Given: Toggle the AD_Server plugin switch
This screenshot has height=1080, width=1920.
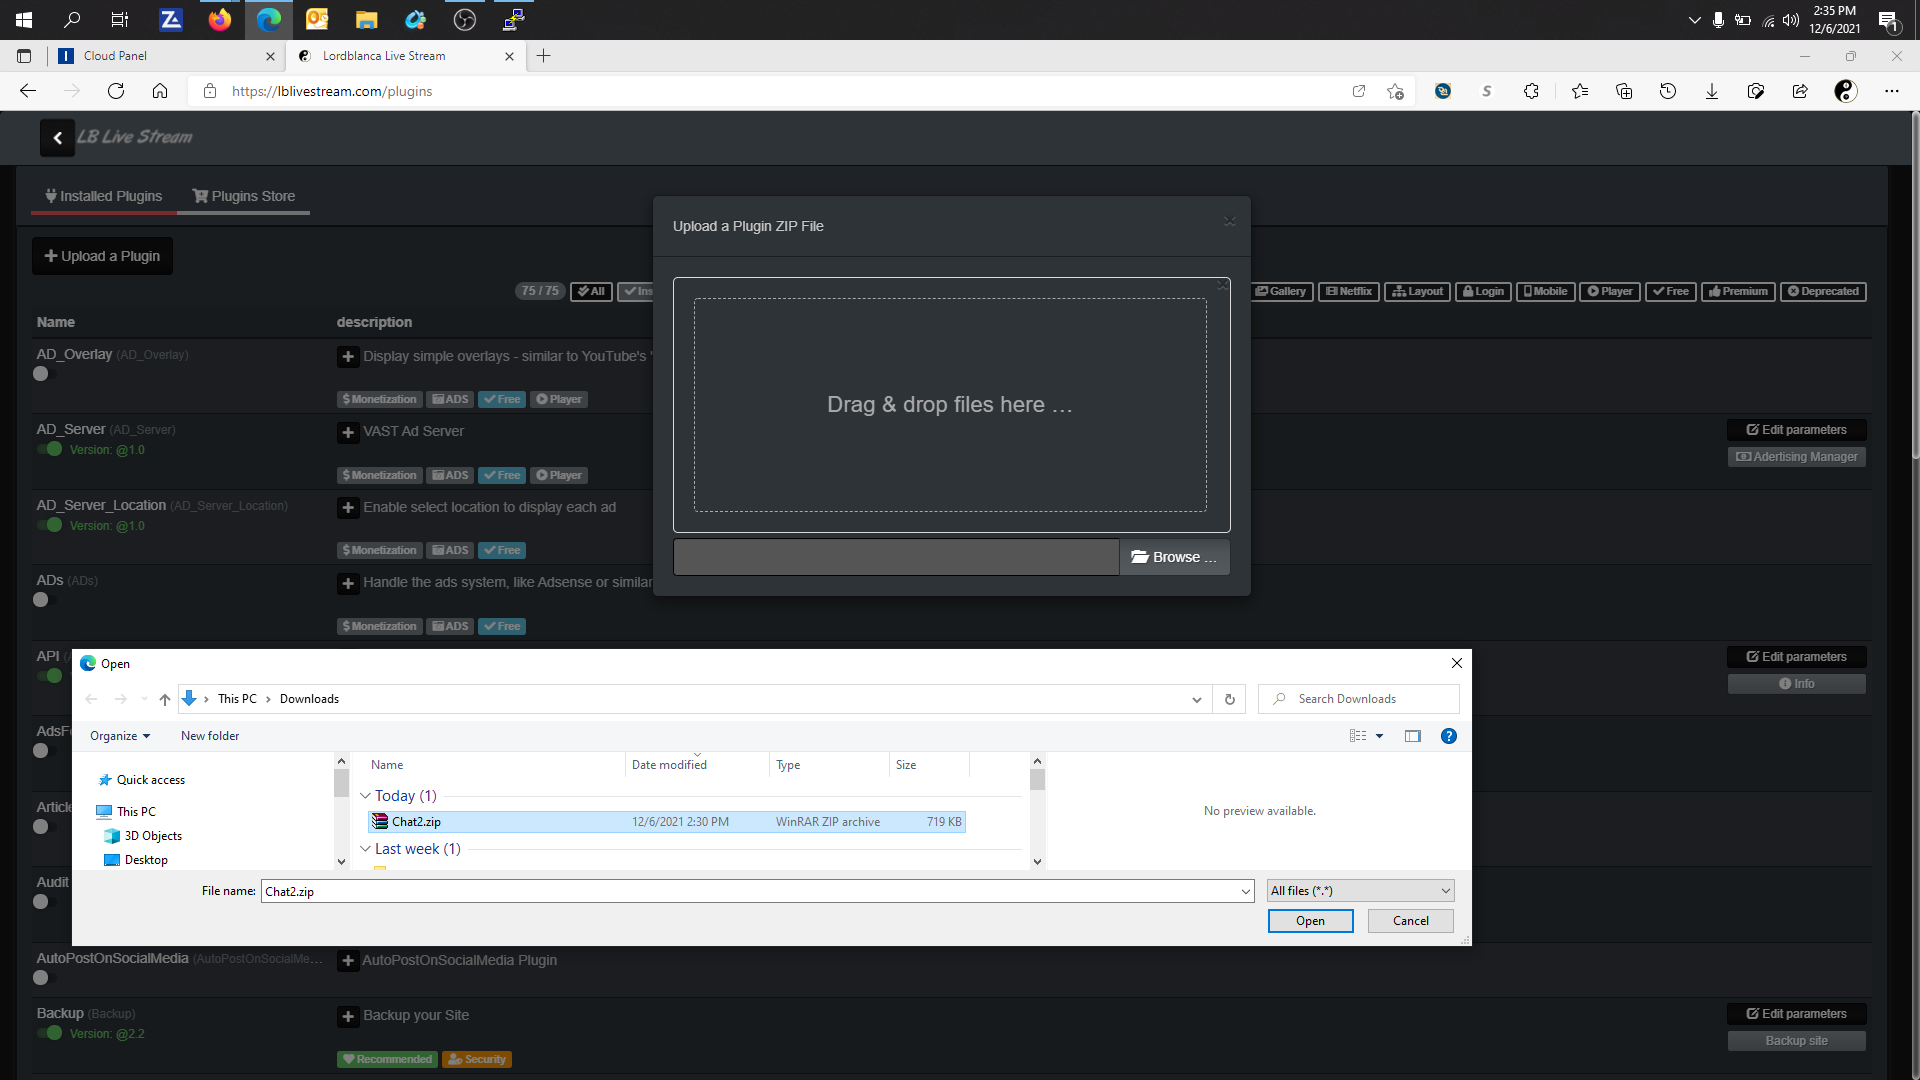Looking at the screenshot, I should pyautogui.click(x=49, y=450).
